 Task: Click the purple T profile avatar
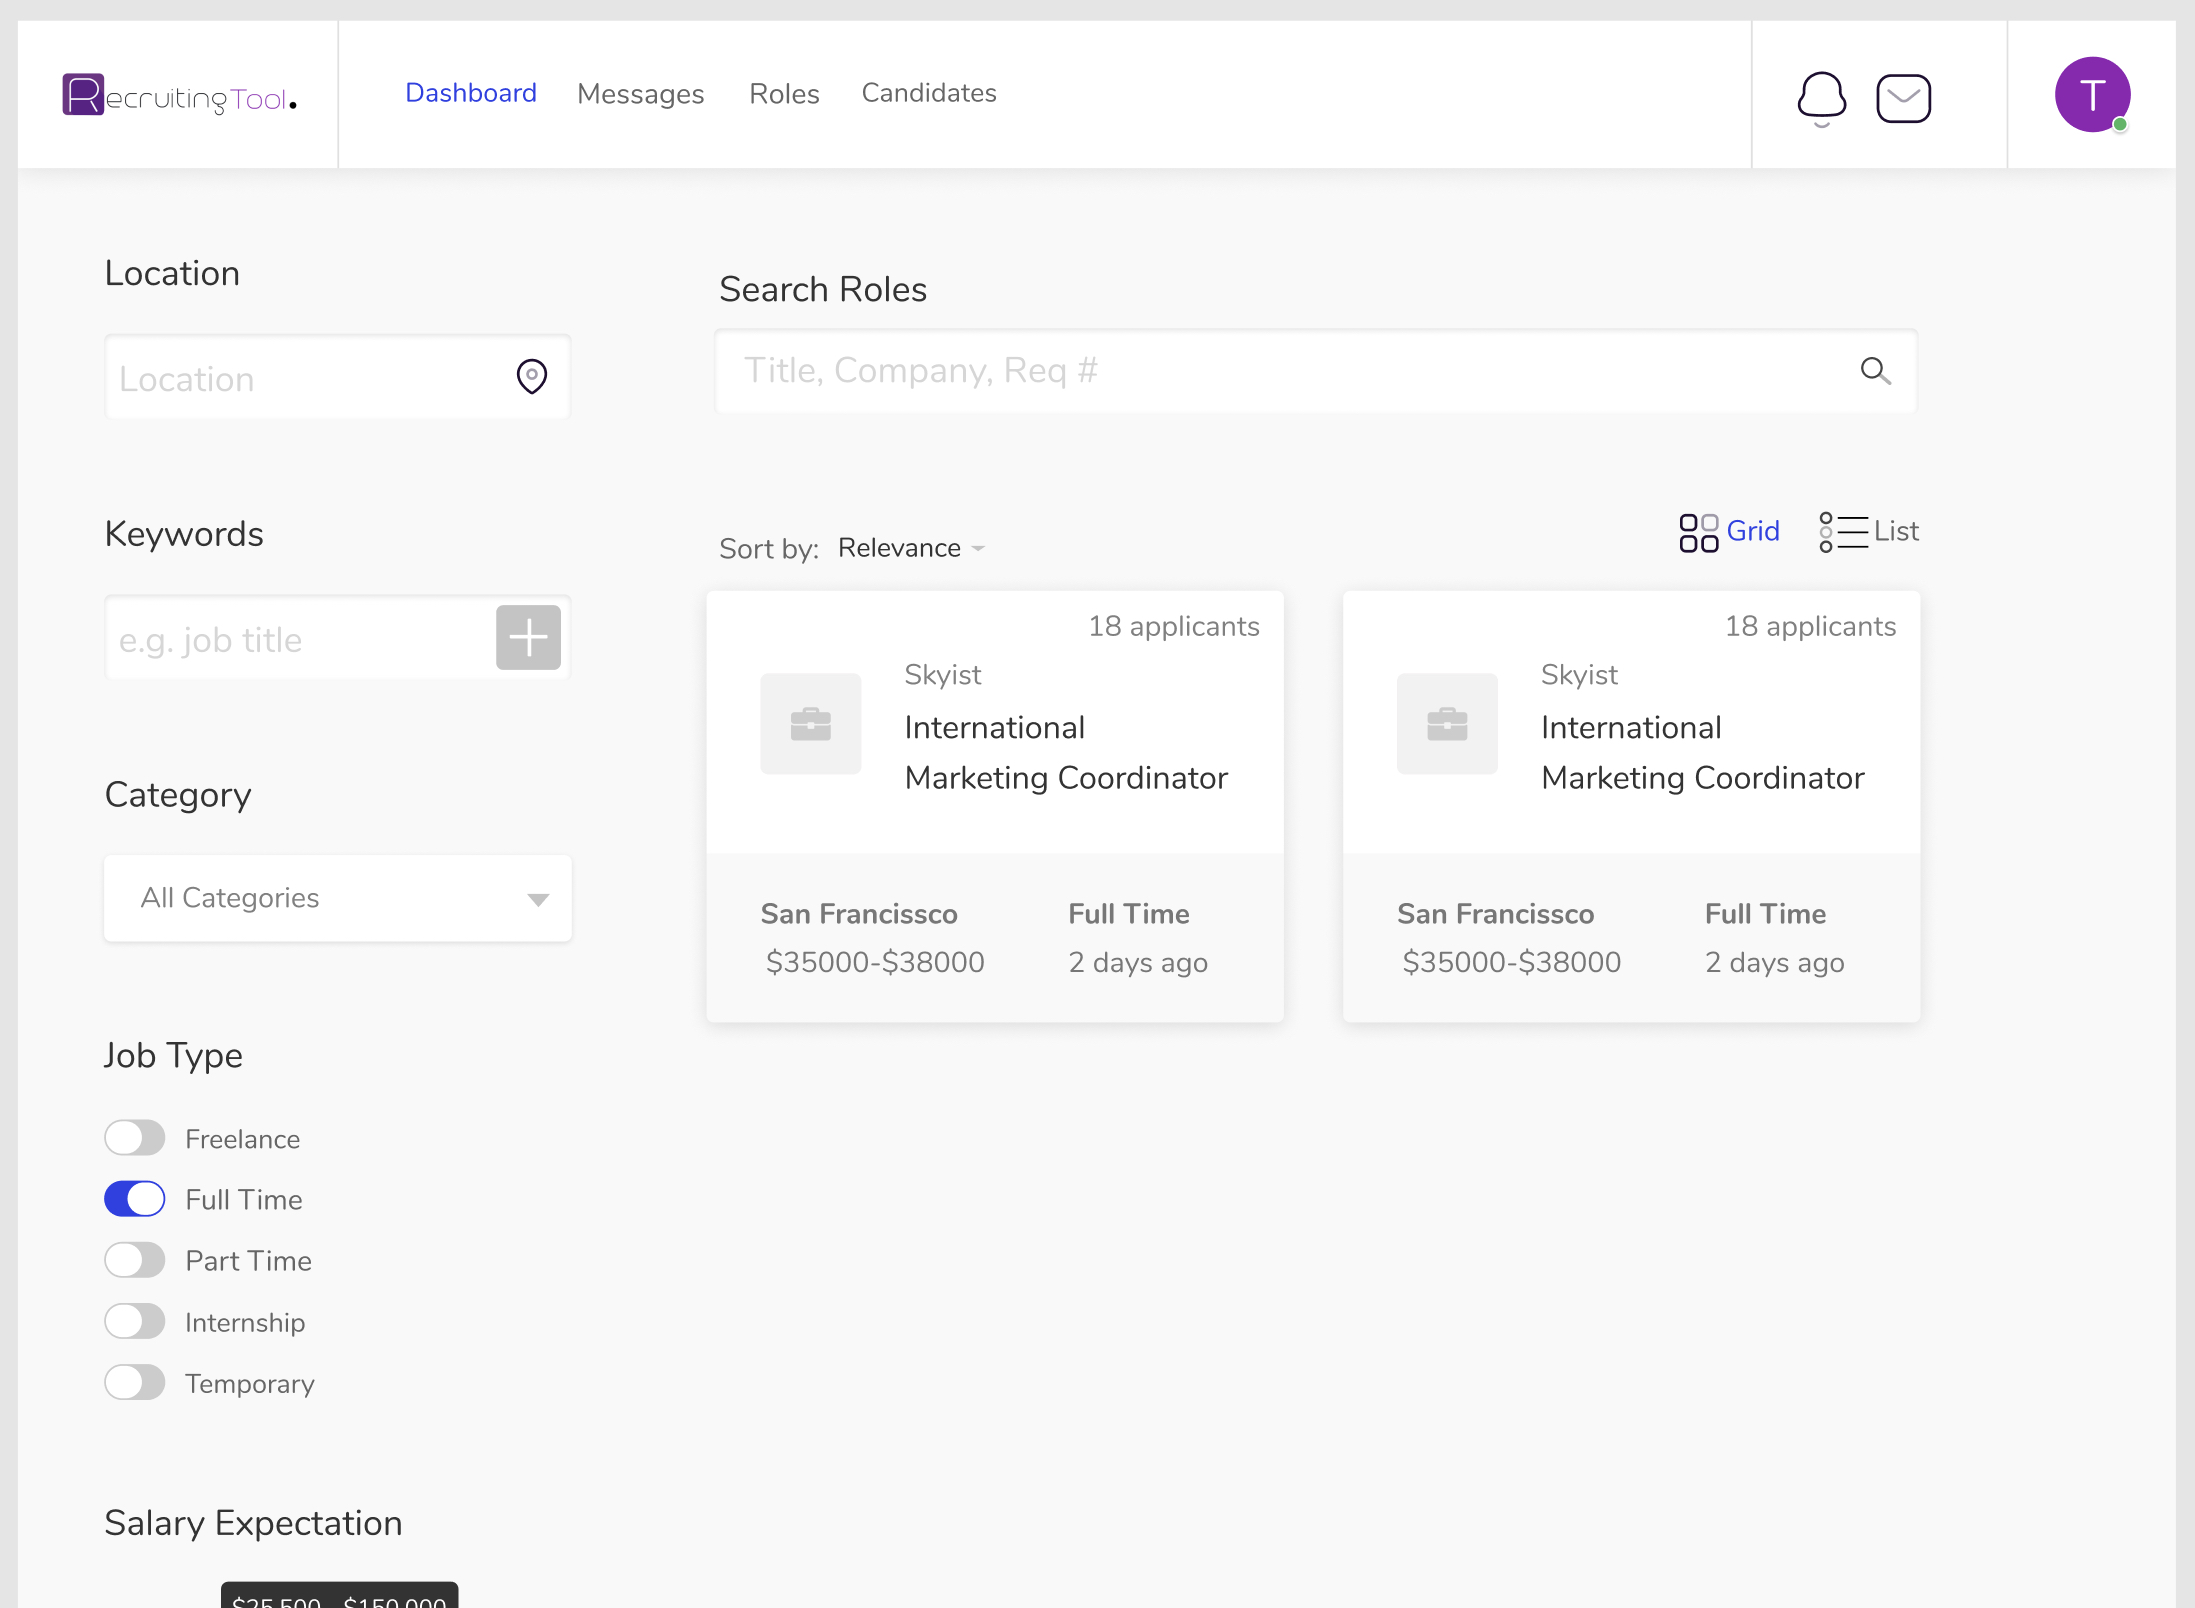(x=2091, y=95)
